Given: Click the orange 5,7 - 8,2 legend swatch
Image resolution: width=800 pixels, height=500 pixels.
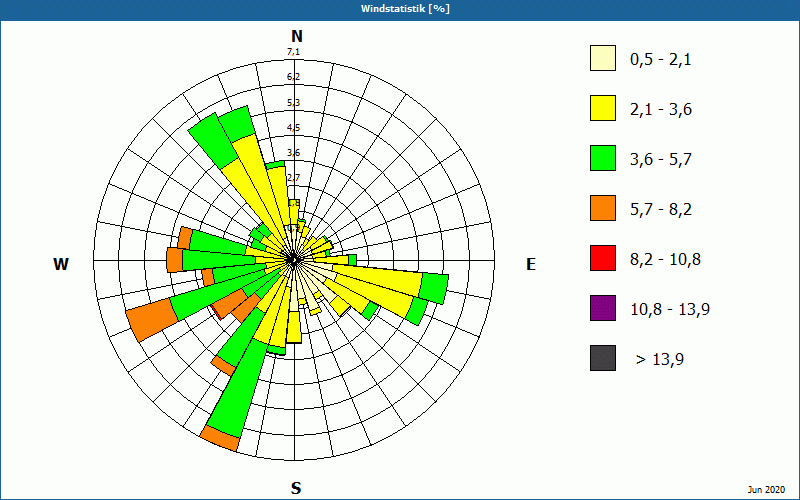Looking at the screenshot, I should [603, 208].
